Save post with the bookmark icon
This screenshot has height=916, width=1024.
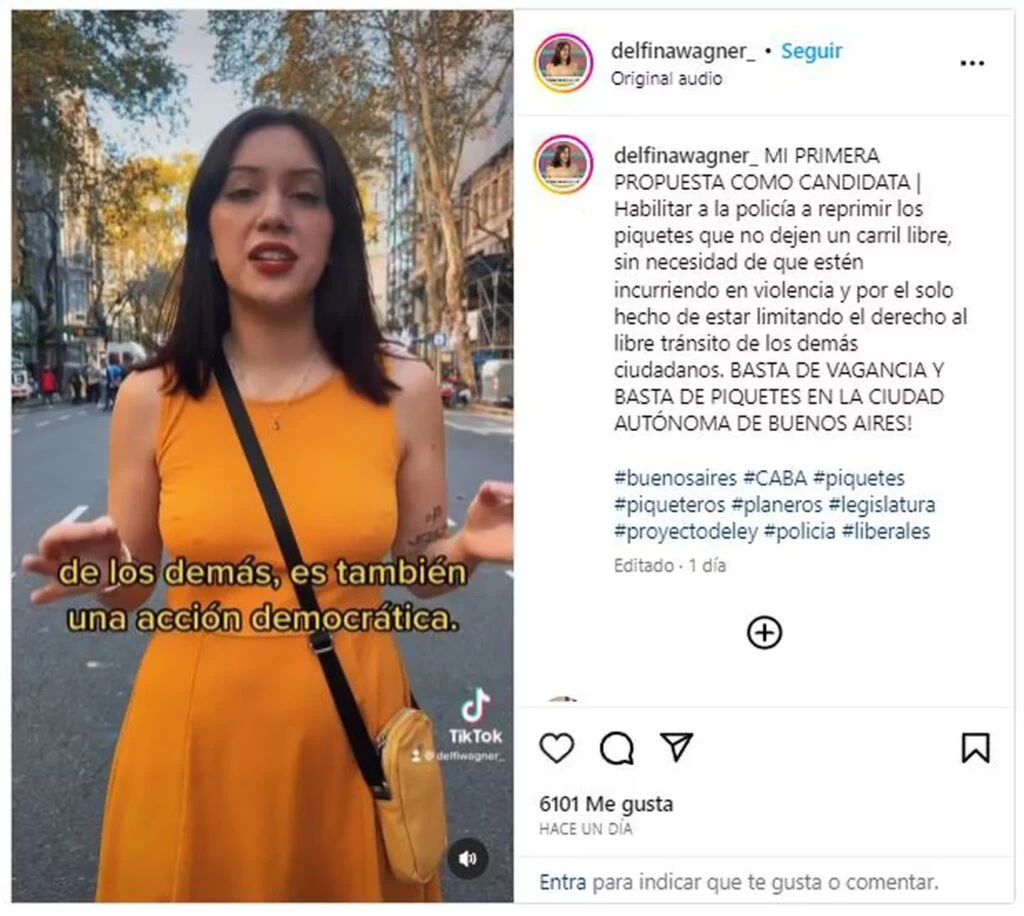click(975, 748)
